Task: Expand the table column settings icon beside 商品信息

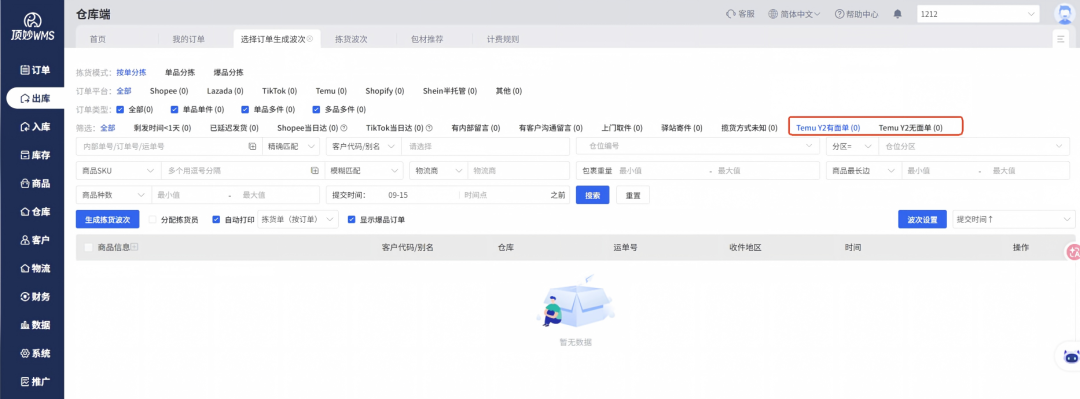Action: click(x=134, y=247)
